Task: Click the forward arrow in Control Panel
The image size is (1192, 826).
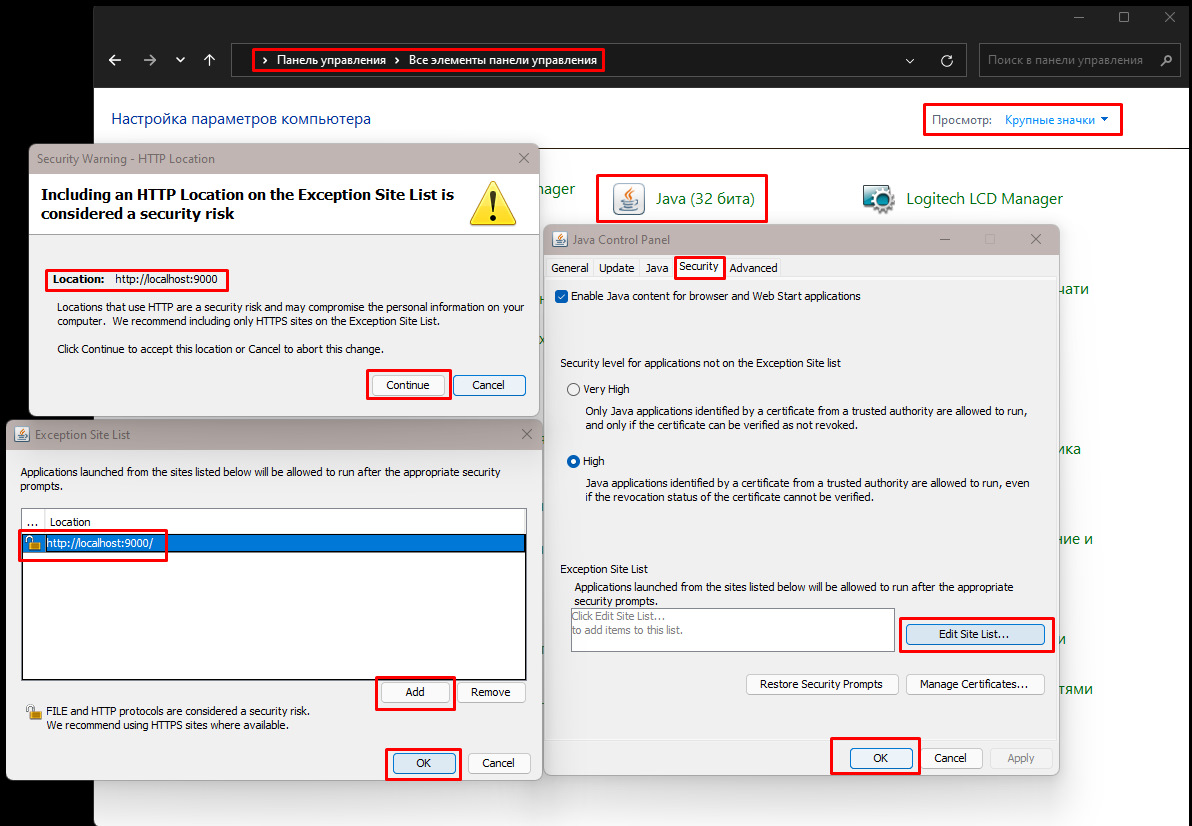Action: coord(150,60)
